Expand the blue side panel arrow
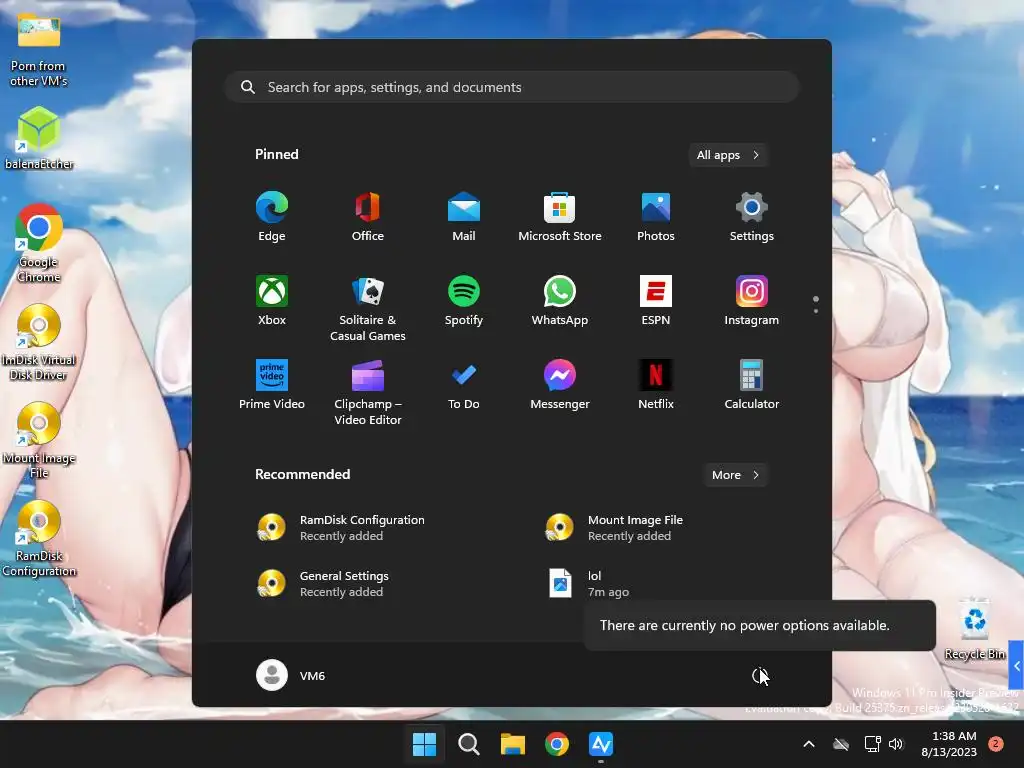The width and height of the screenshot is (1024, 768). (x=1016, y=666)
